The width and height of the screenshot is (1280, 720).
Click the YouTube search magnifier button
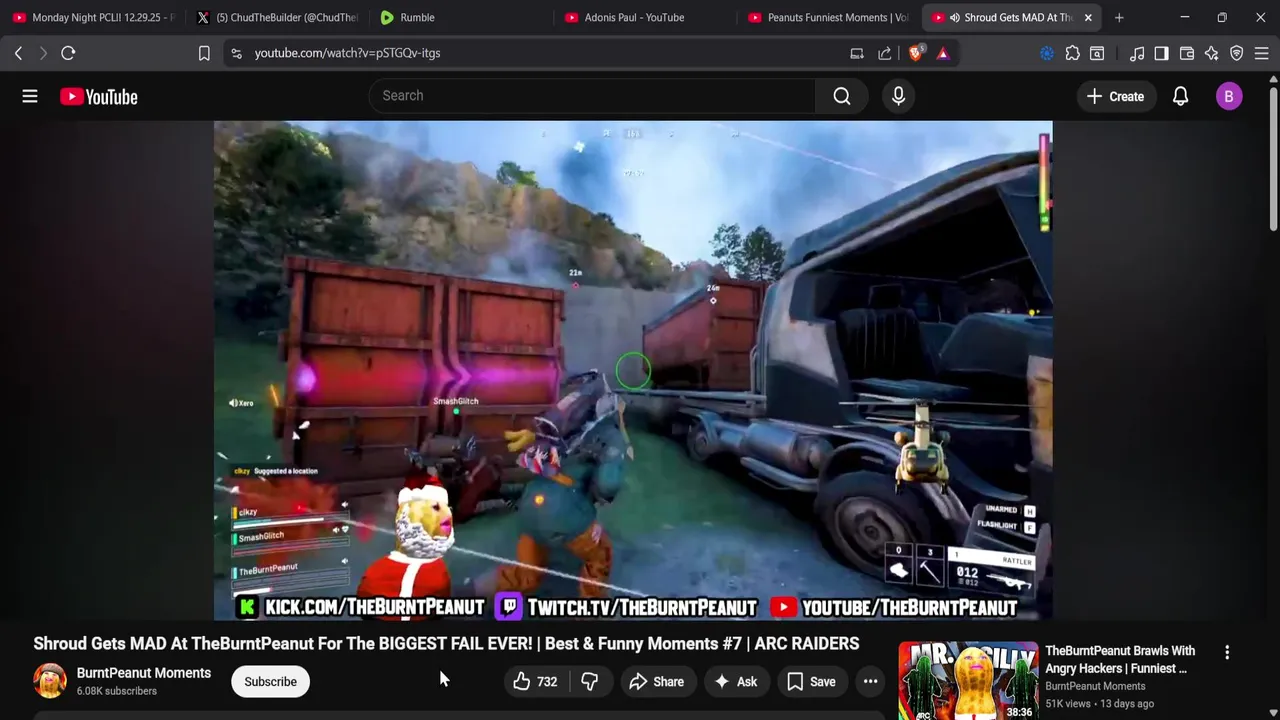click(842, 96)
